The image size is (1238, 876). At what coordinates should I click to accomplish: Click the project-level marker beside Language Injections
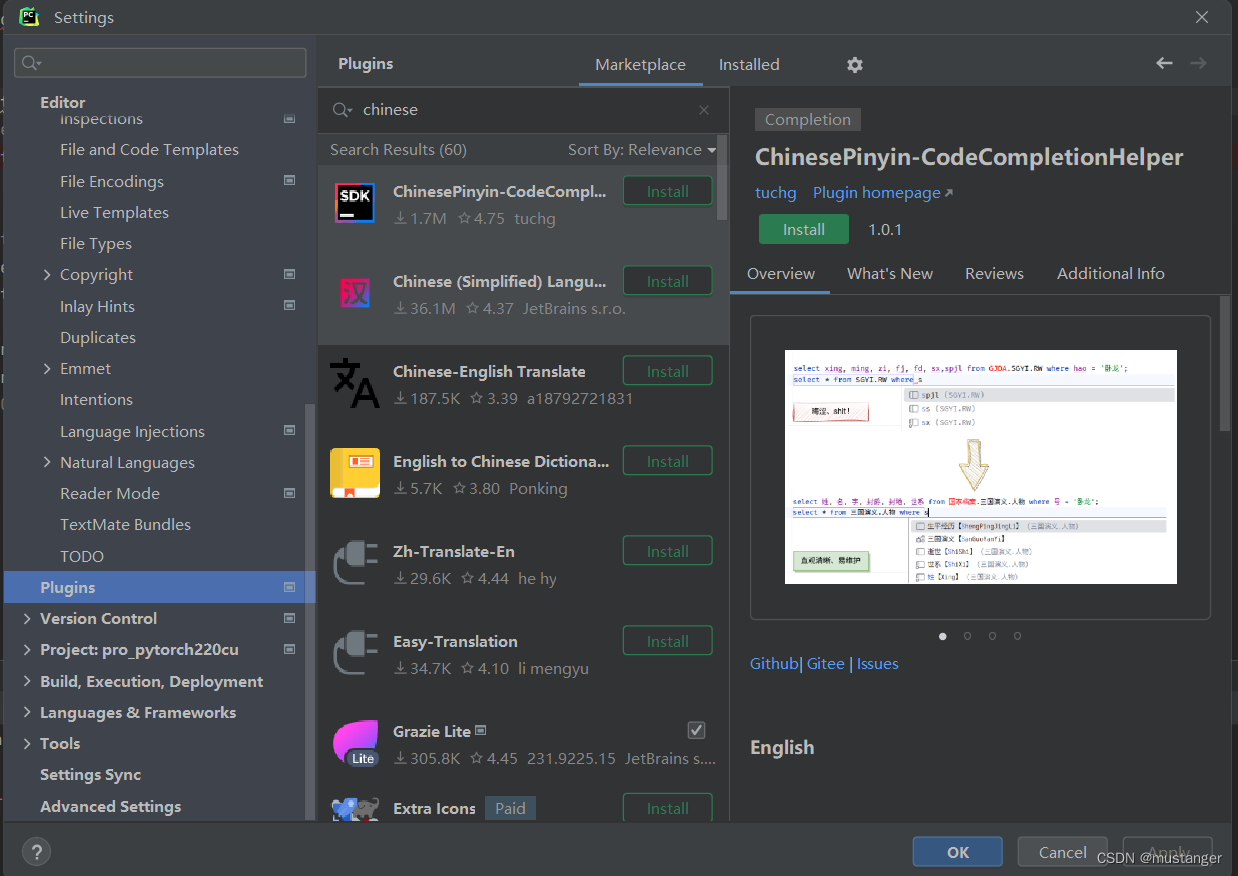pyautogui.click(x=289, y=430)
